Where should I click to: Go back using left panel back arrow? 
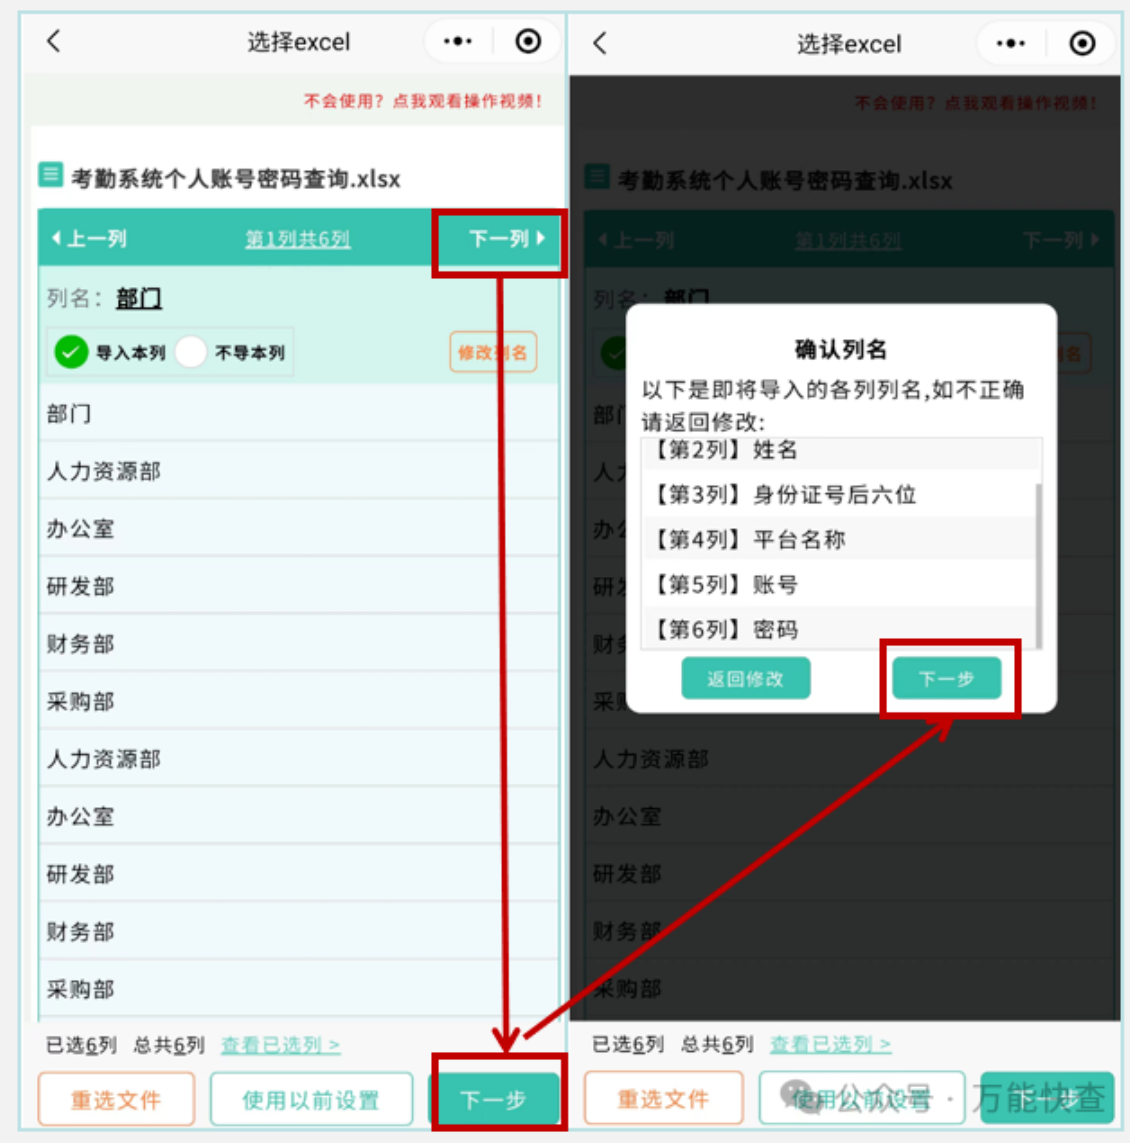pyautogui.click(x=53, y=42)
